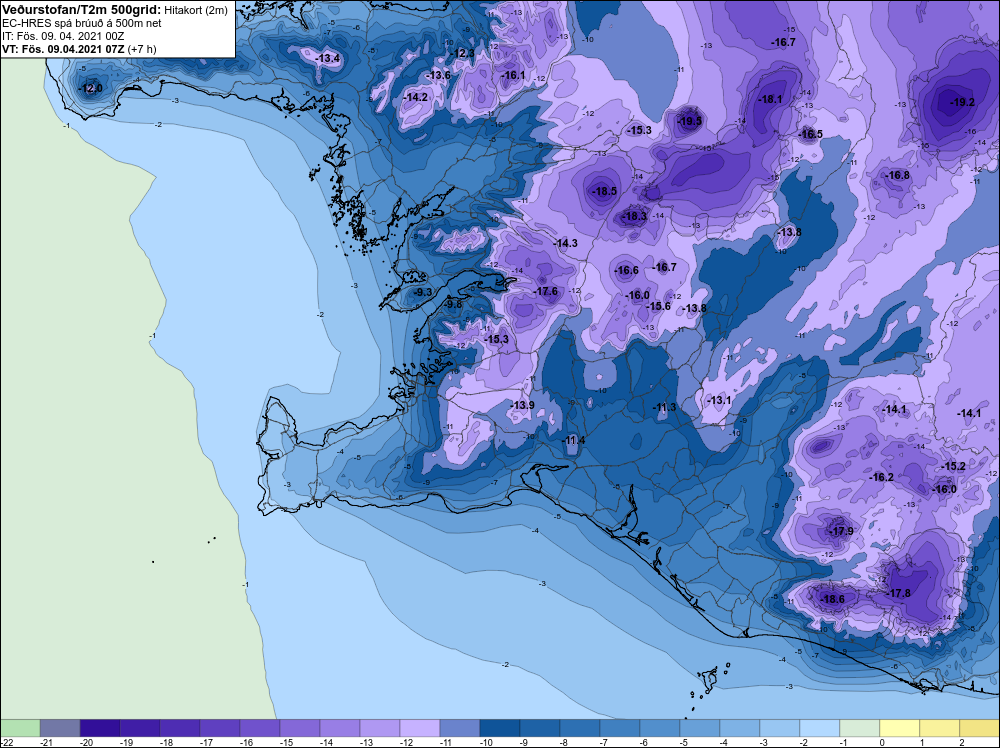The image size is (1000, 748).
Task: Select the -16.1 temperature value
Action: (513, 75)
